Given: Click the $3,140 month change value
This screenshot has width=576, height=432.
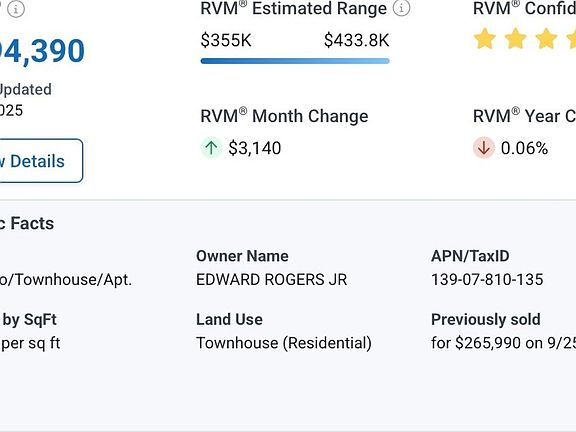Looking at the screenshot, I should (x=255, y=148).
